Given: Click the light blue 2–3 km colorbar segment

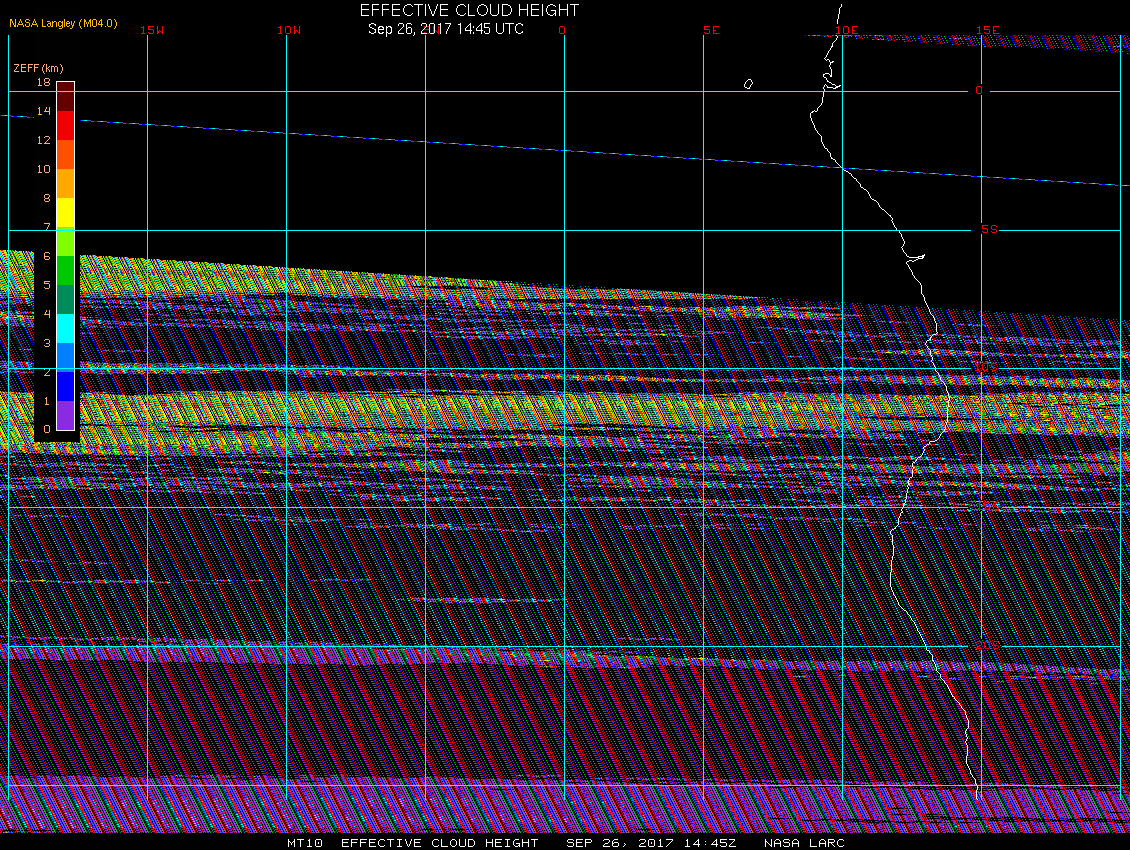Looking at the screenshot, I should (x=66, y=358).
